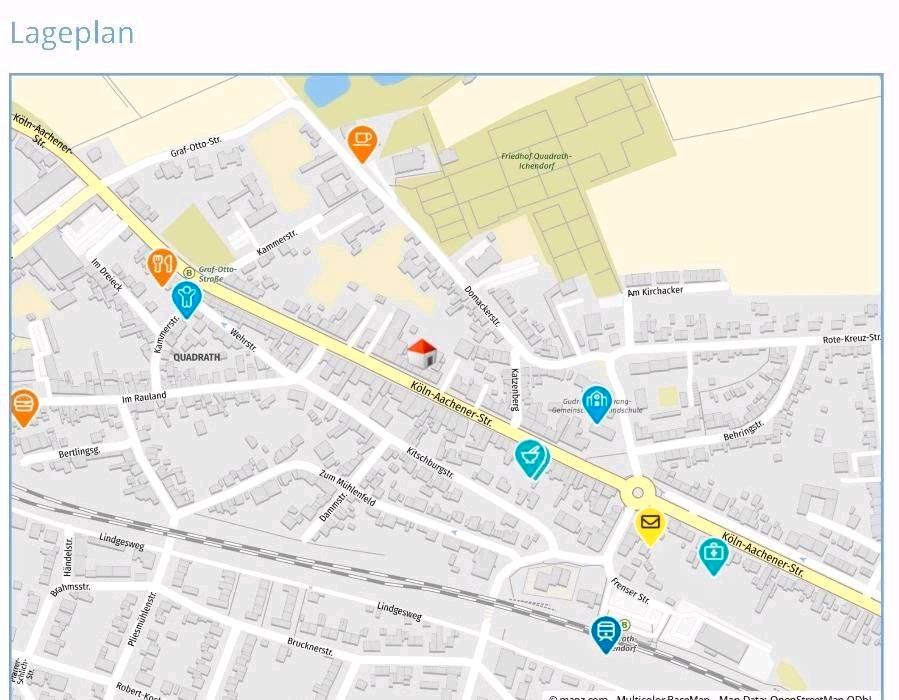Click the orange burger fast-food marker
The image size is (899, 700).
coord(24,406)
